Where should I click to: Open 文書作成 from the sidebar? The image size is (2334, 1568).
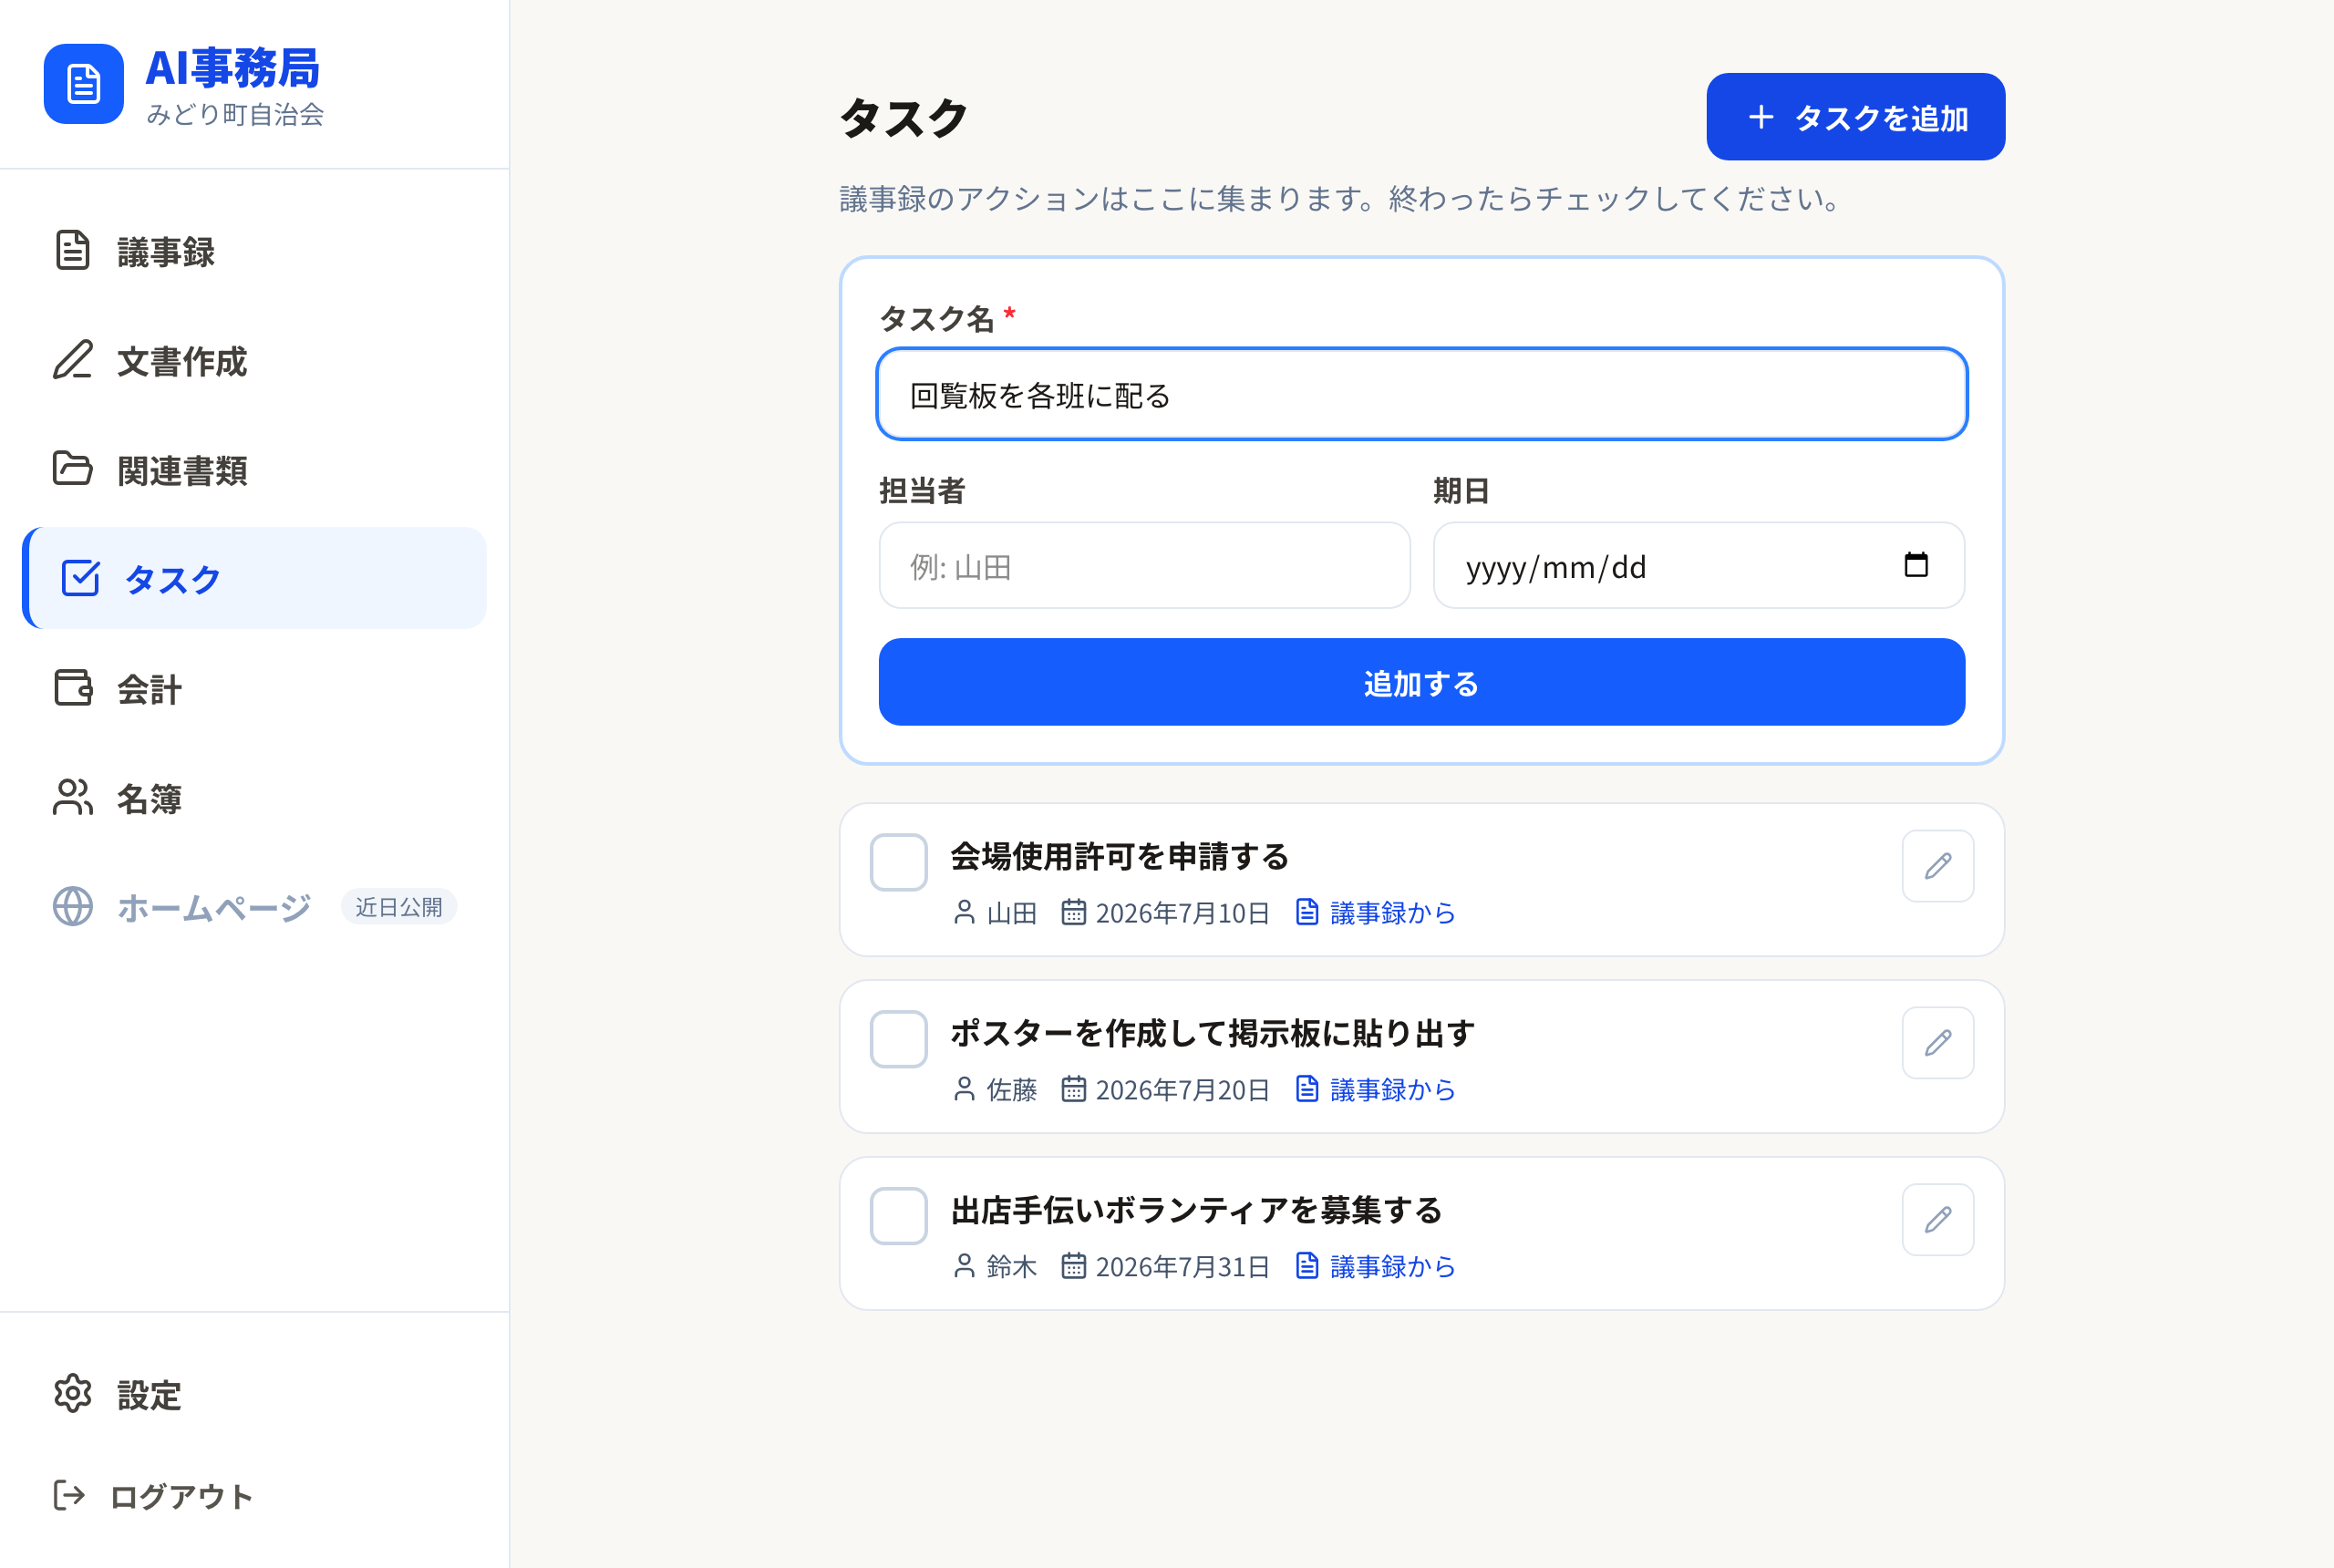click(254, 360)
